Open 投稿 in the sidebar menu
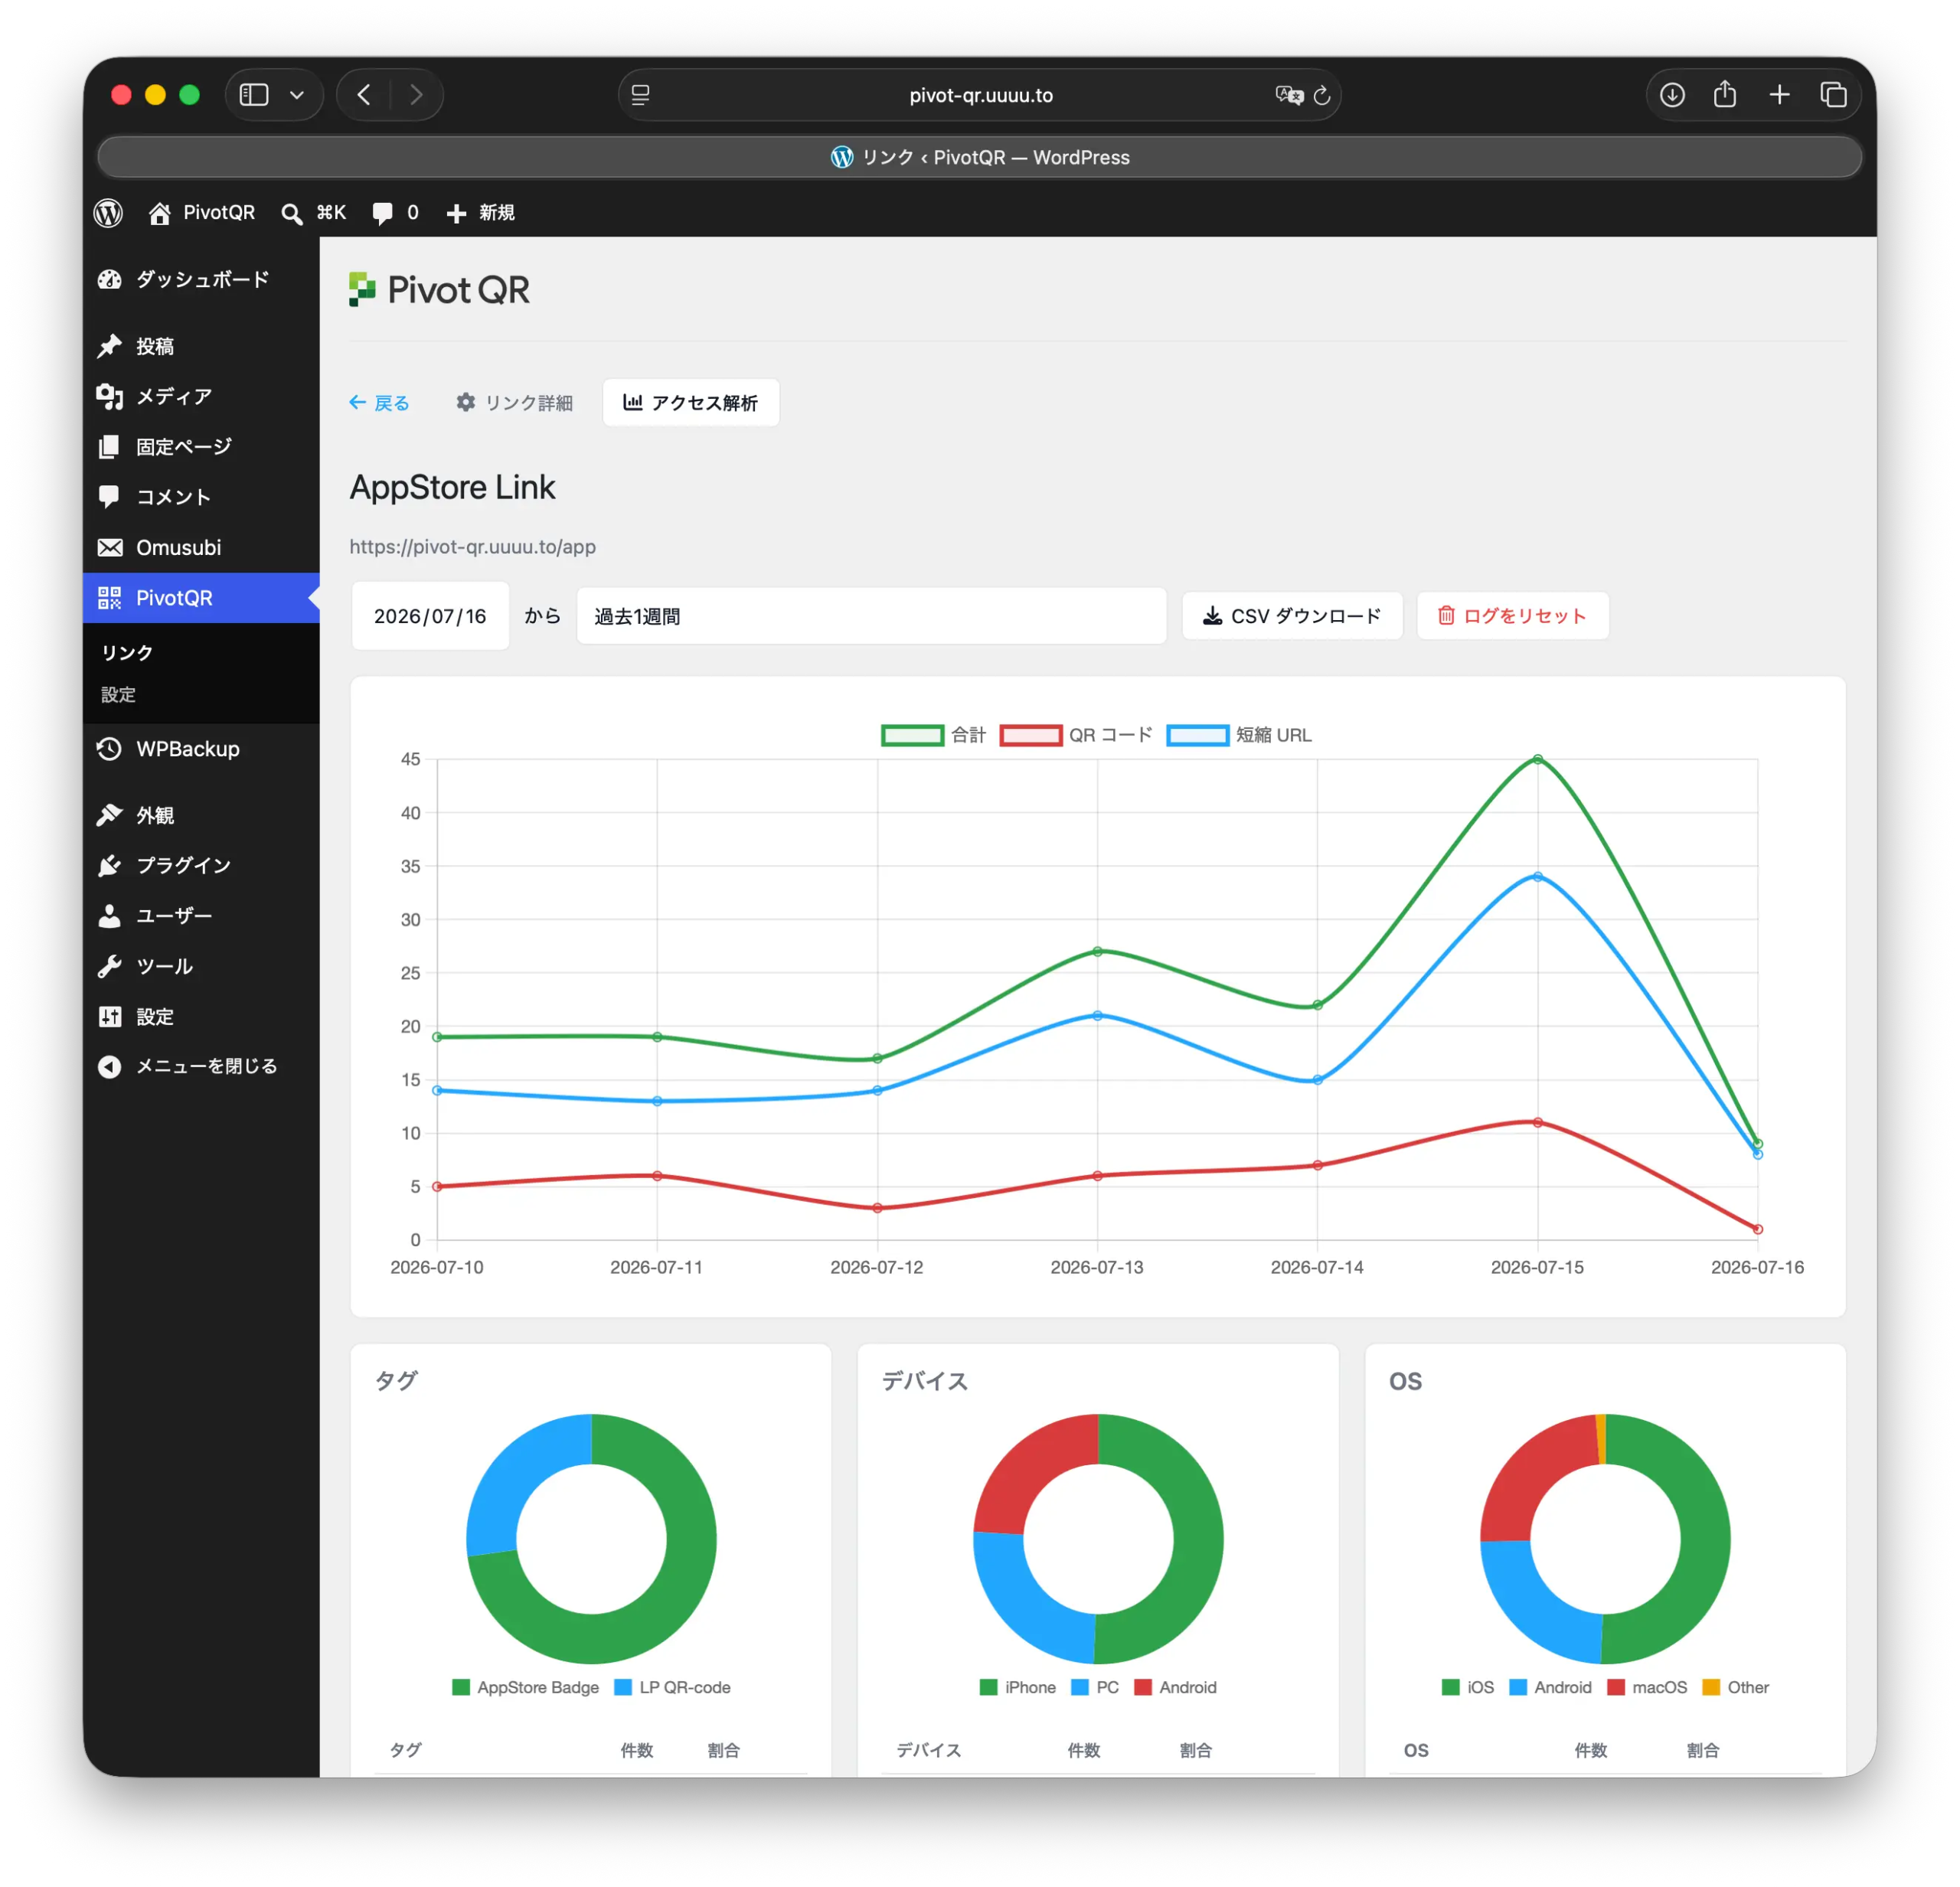1960x1887 pixels. (x=201, y=346)
